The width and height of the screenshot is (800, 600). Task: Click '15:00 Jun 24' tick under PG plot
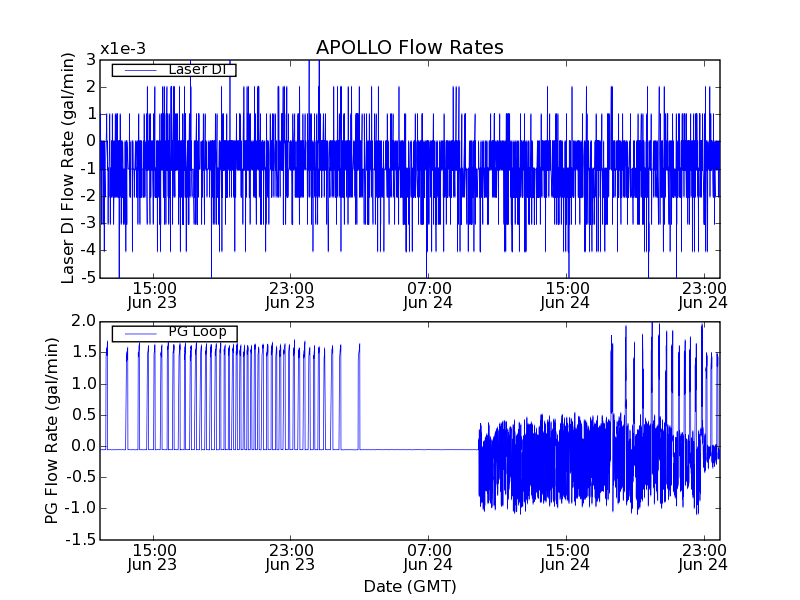click(566, 558)
